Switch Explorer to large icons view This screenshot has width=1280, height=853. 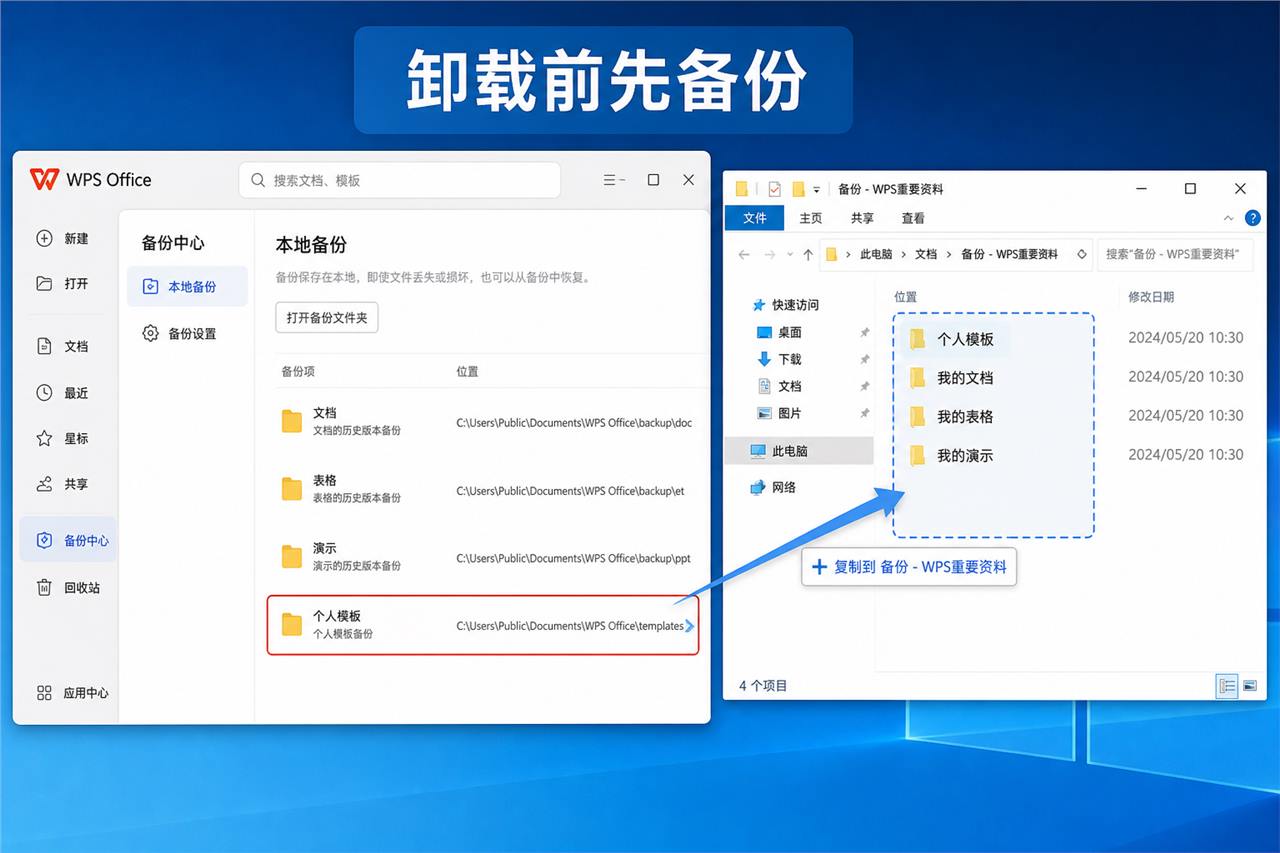(x=1250, y=685)
